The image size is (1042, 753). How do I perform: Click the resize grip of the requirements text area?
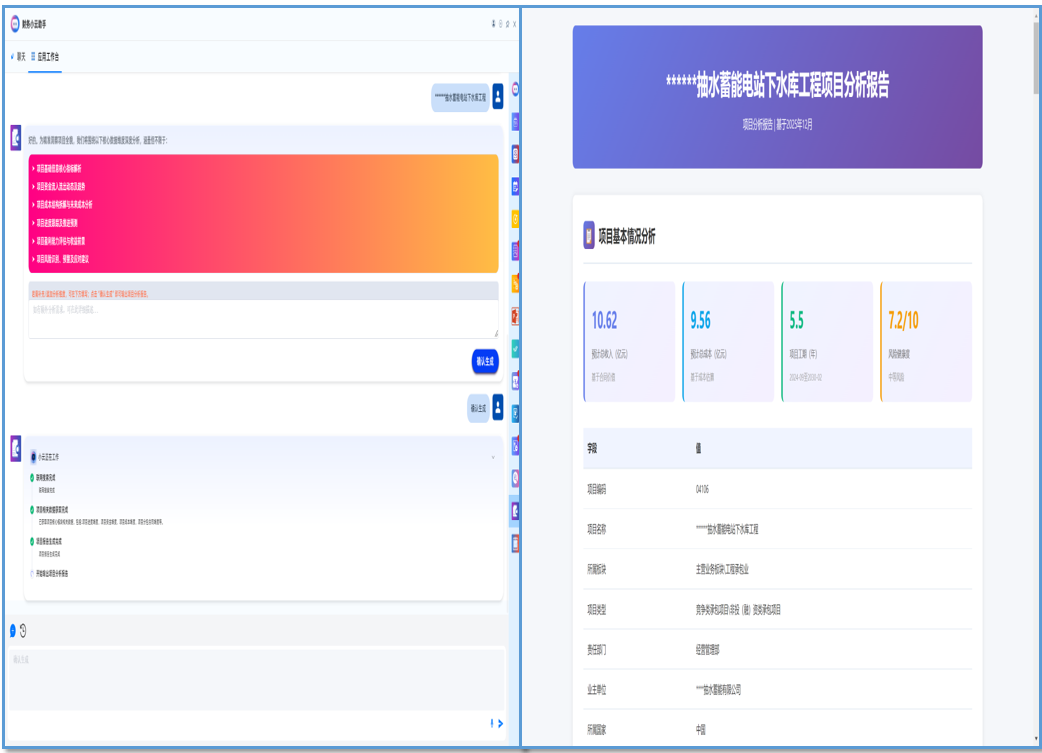tap(495, 334)
